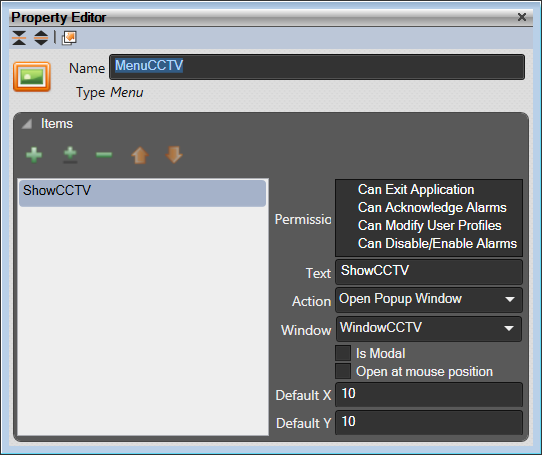Toggle Can Acknowledge Alarms permission
The width and height of the screenshot is (542, 455).
pos(432,207)
